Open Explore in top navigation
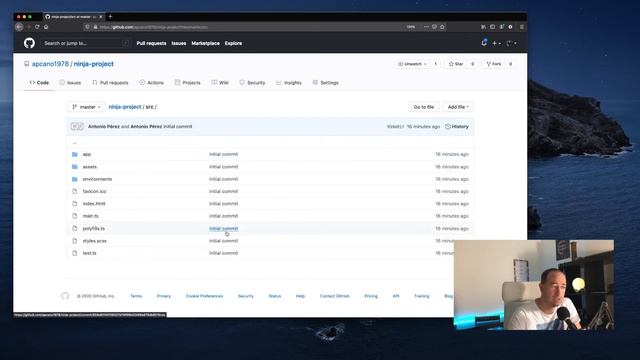640x360 pixels. pos(233,43)
